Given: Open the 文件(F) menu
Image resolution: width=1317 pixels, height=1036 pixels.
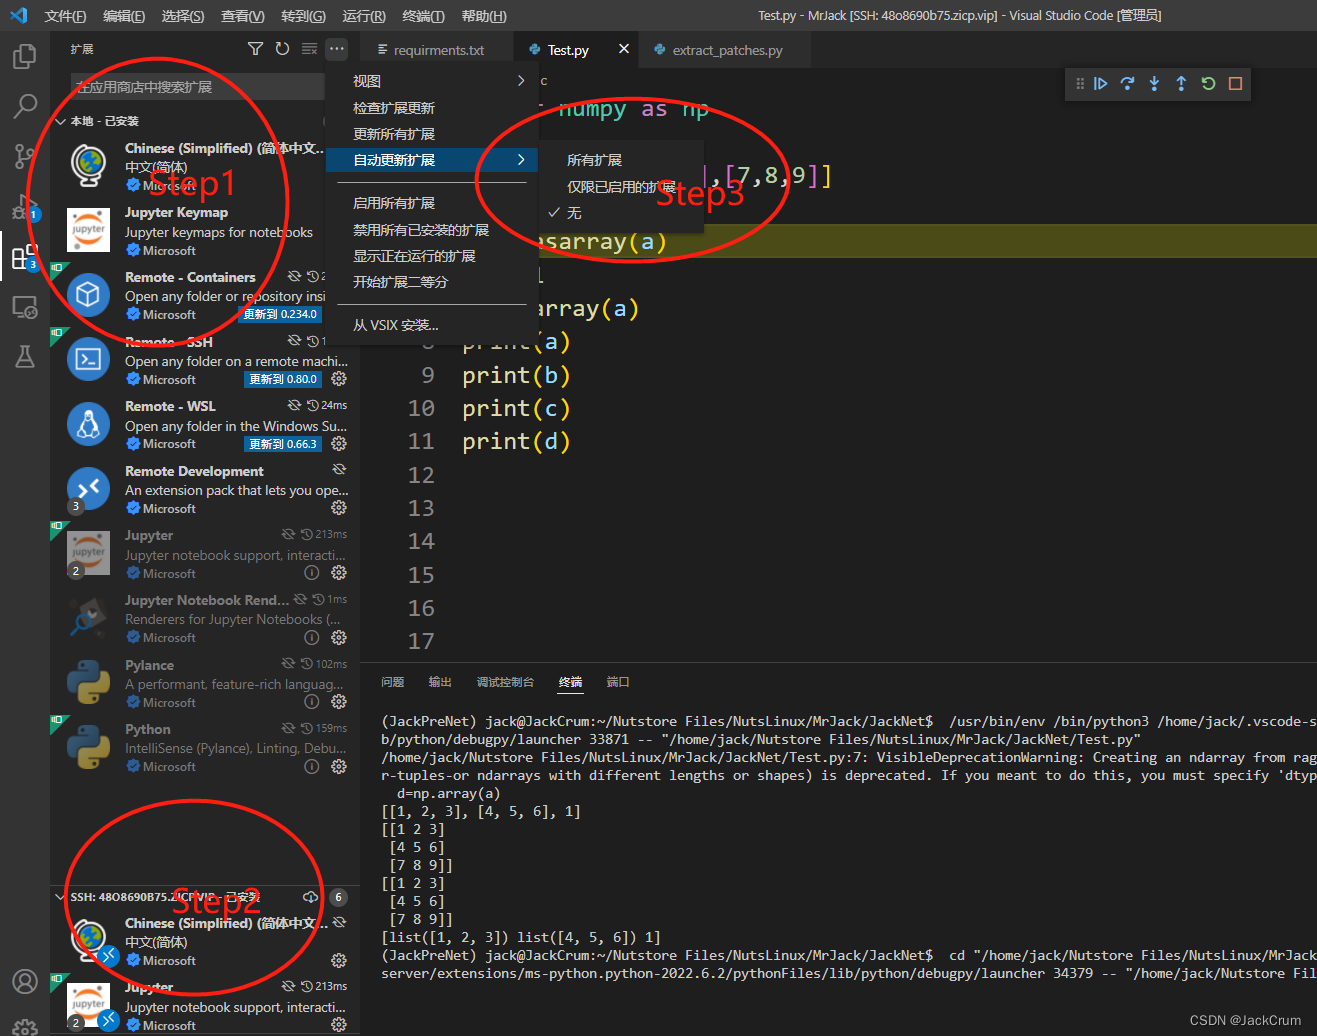Looking at the screenshot, I should tap(65, 16).
